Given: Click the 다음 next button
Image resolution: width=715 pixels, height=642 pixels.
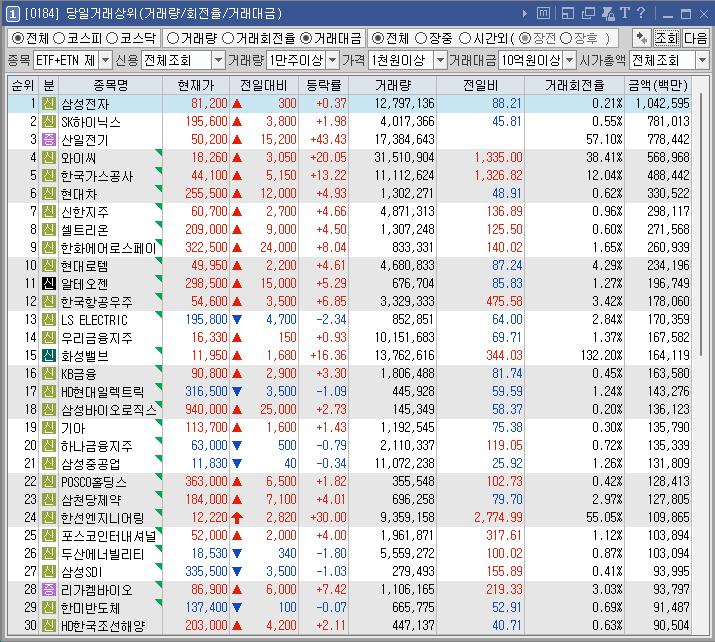Looking at the screenshot, I should 695,38.
